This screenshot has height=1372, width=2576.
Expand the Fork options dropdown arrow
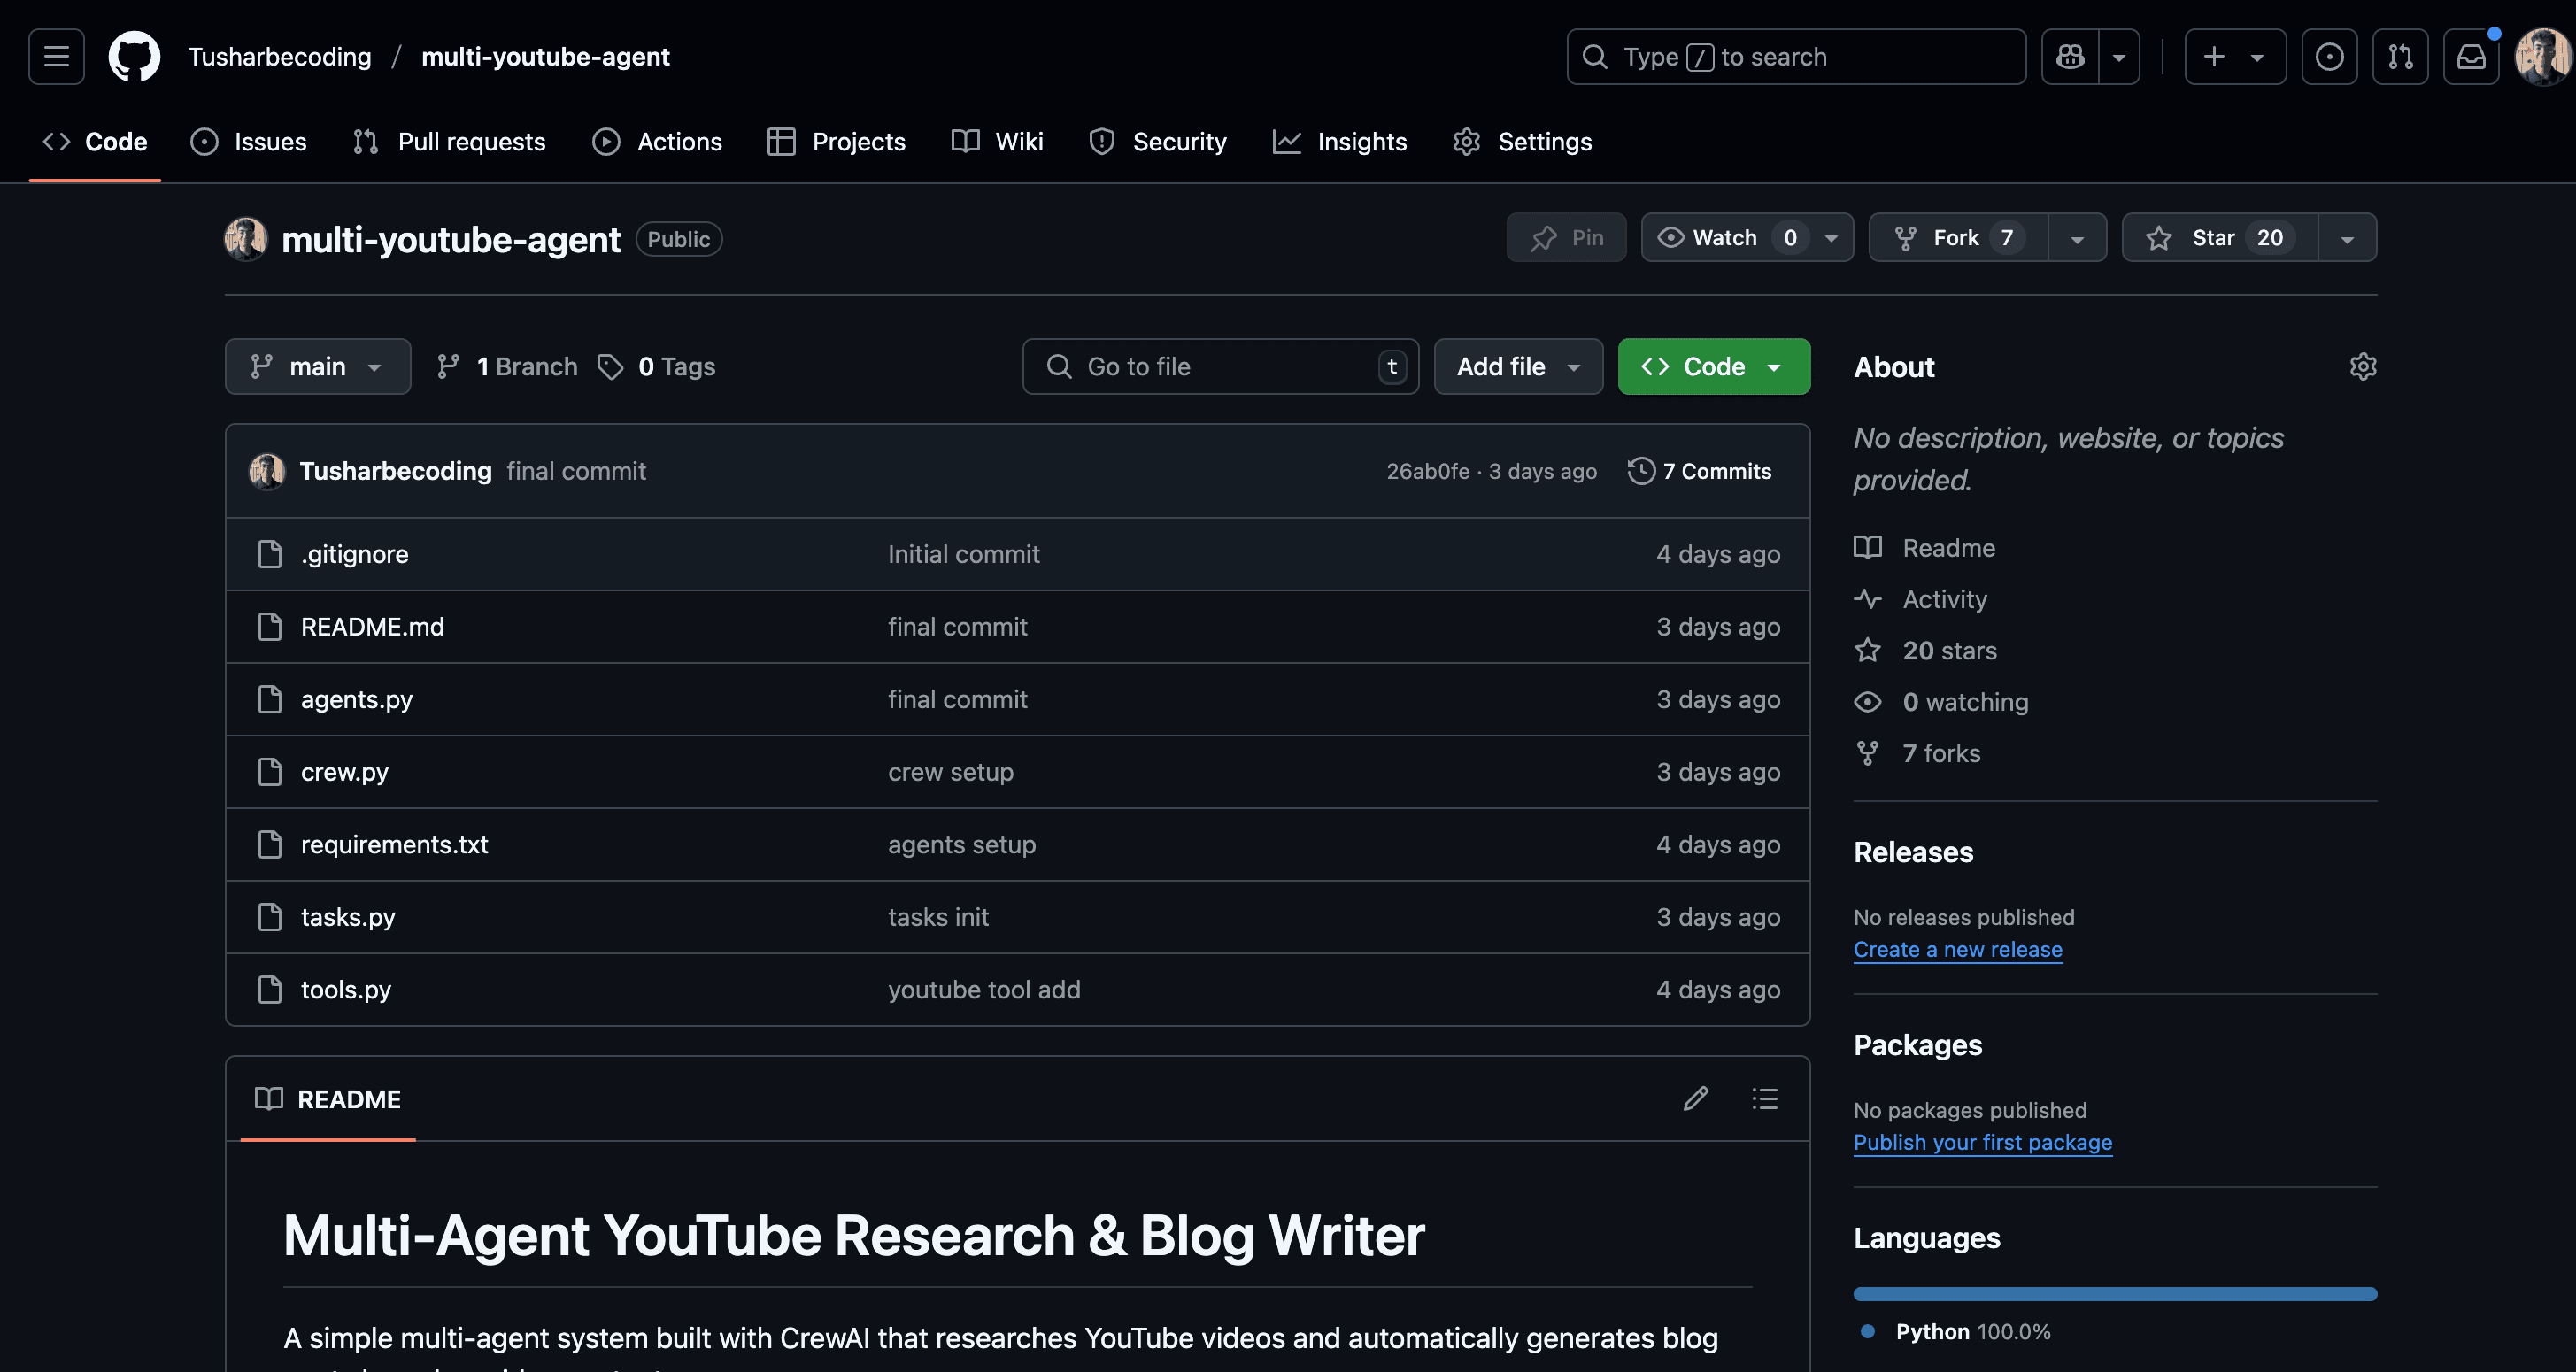pos(2077,238)
